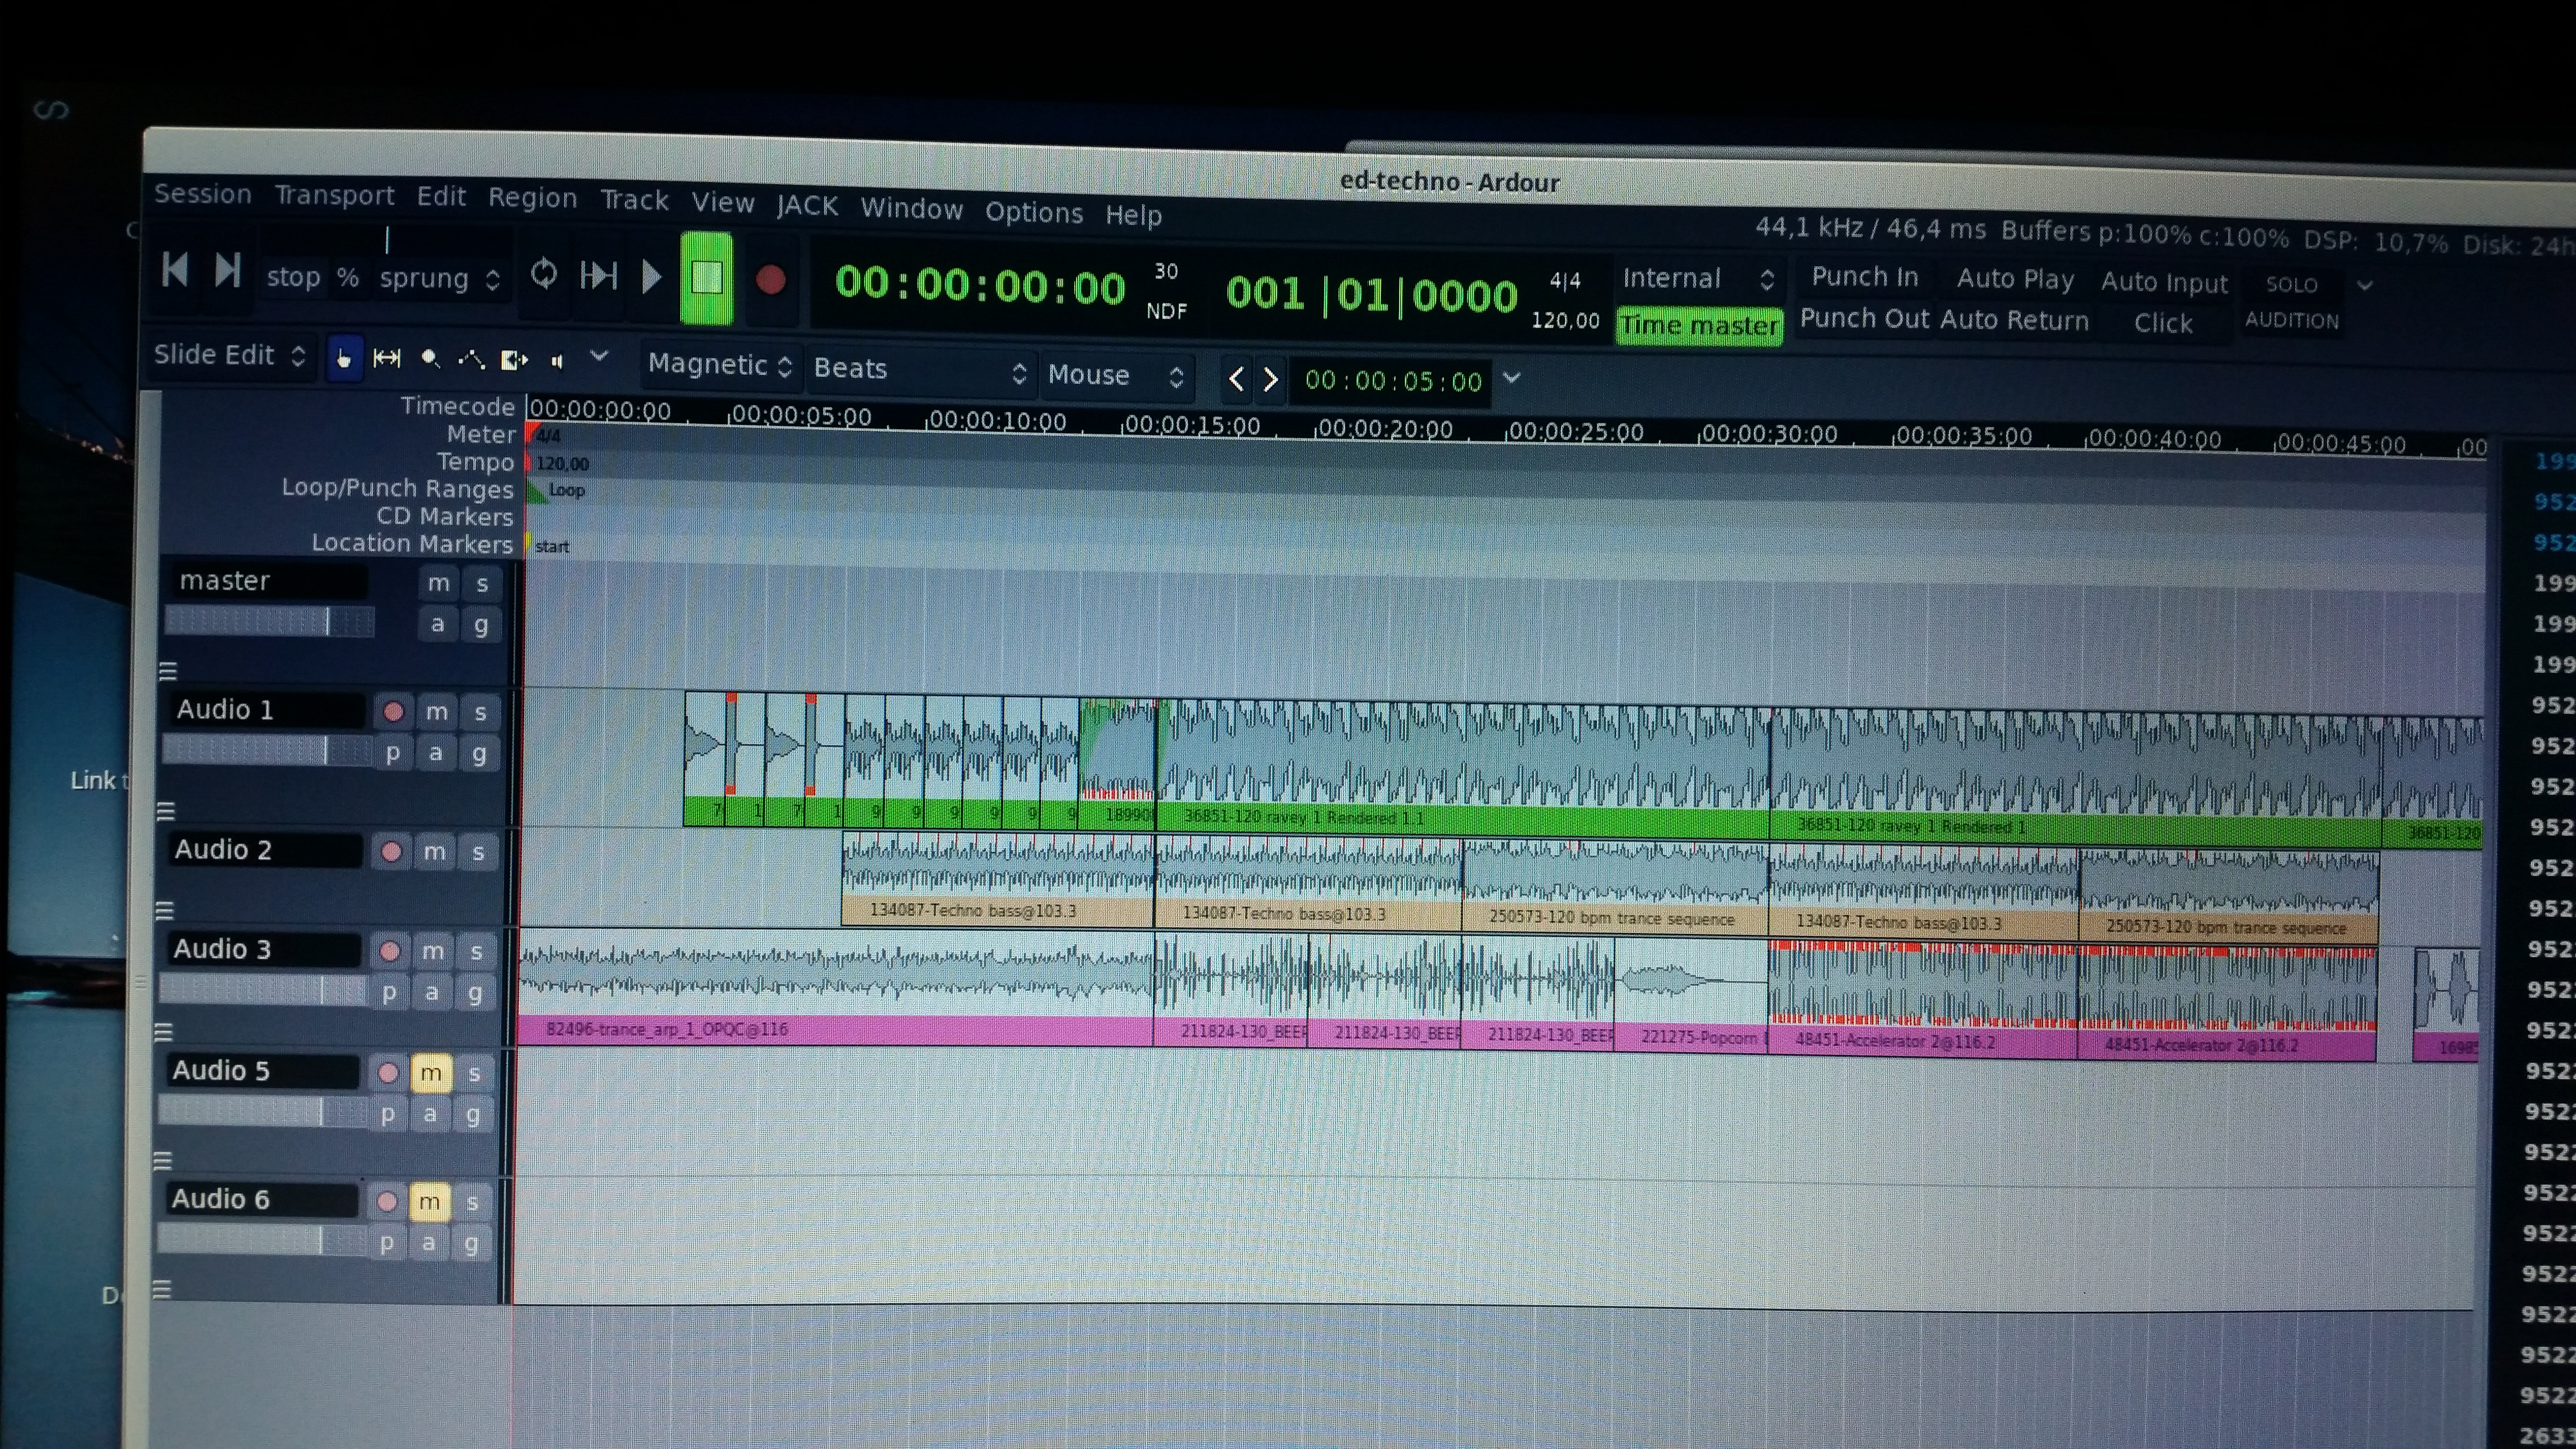Solo the Audio 3 track
This screenshot has width=2576, height=1449.
477,951
